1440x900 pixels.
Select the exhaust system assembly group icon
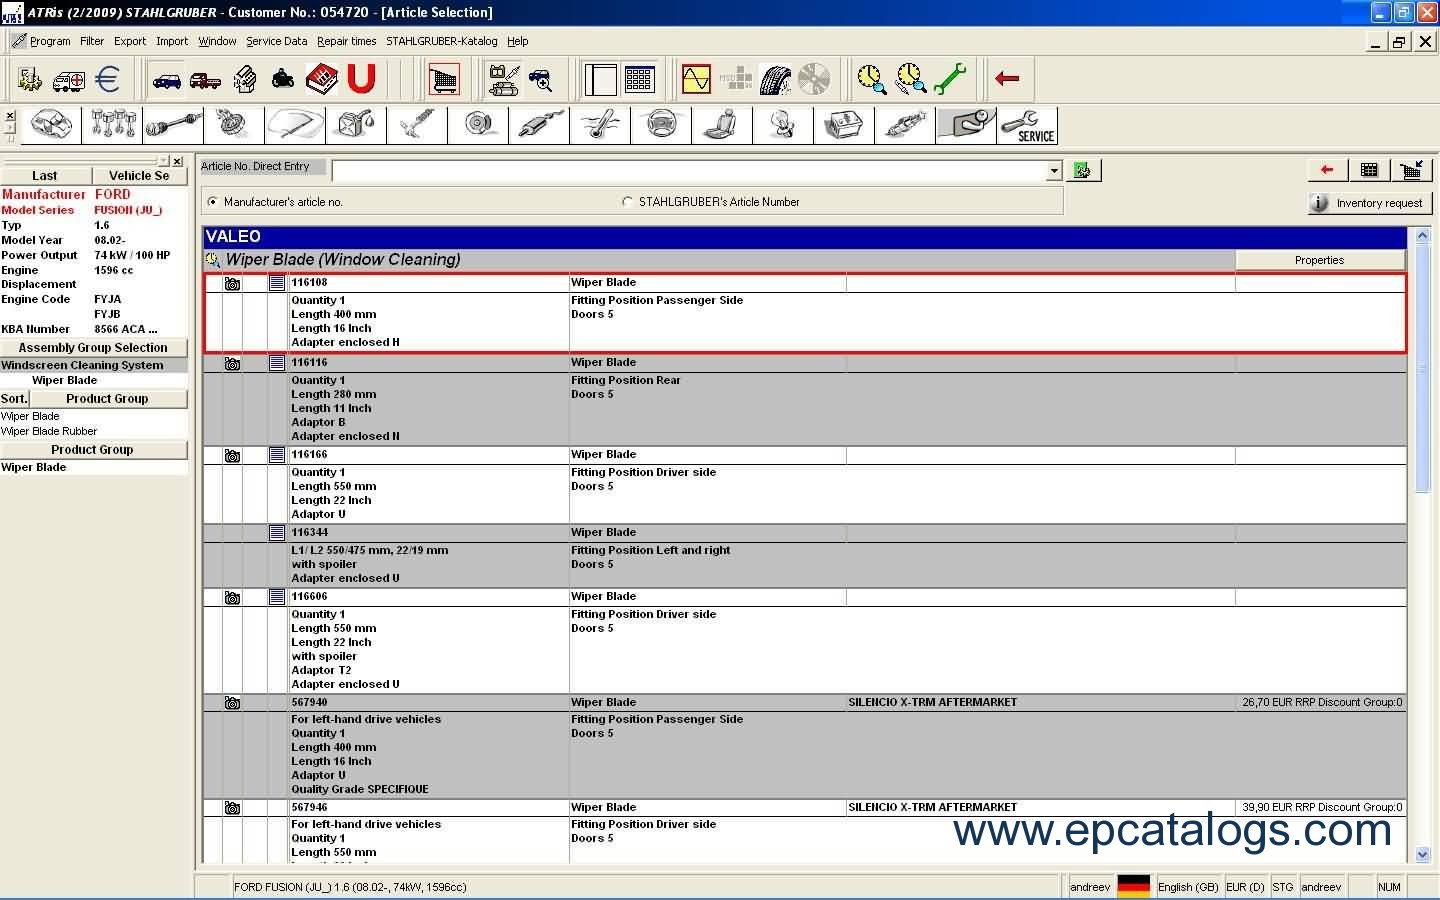(539, 125)
